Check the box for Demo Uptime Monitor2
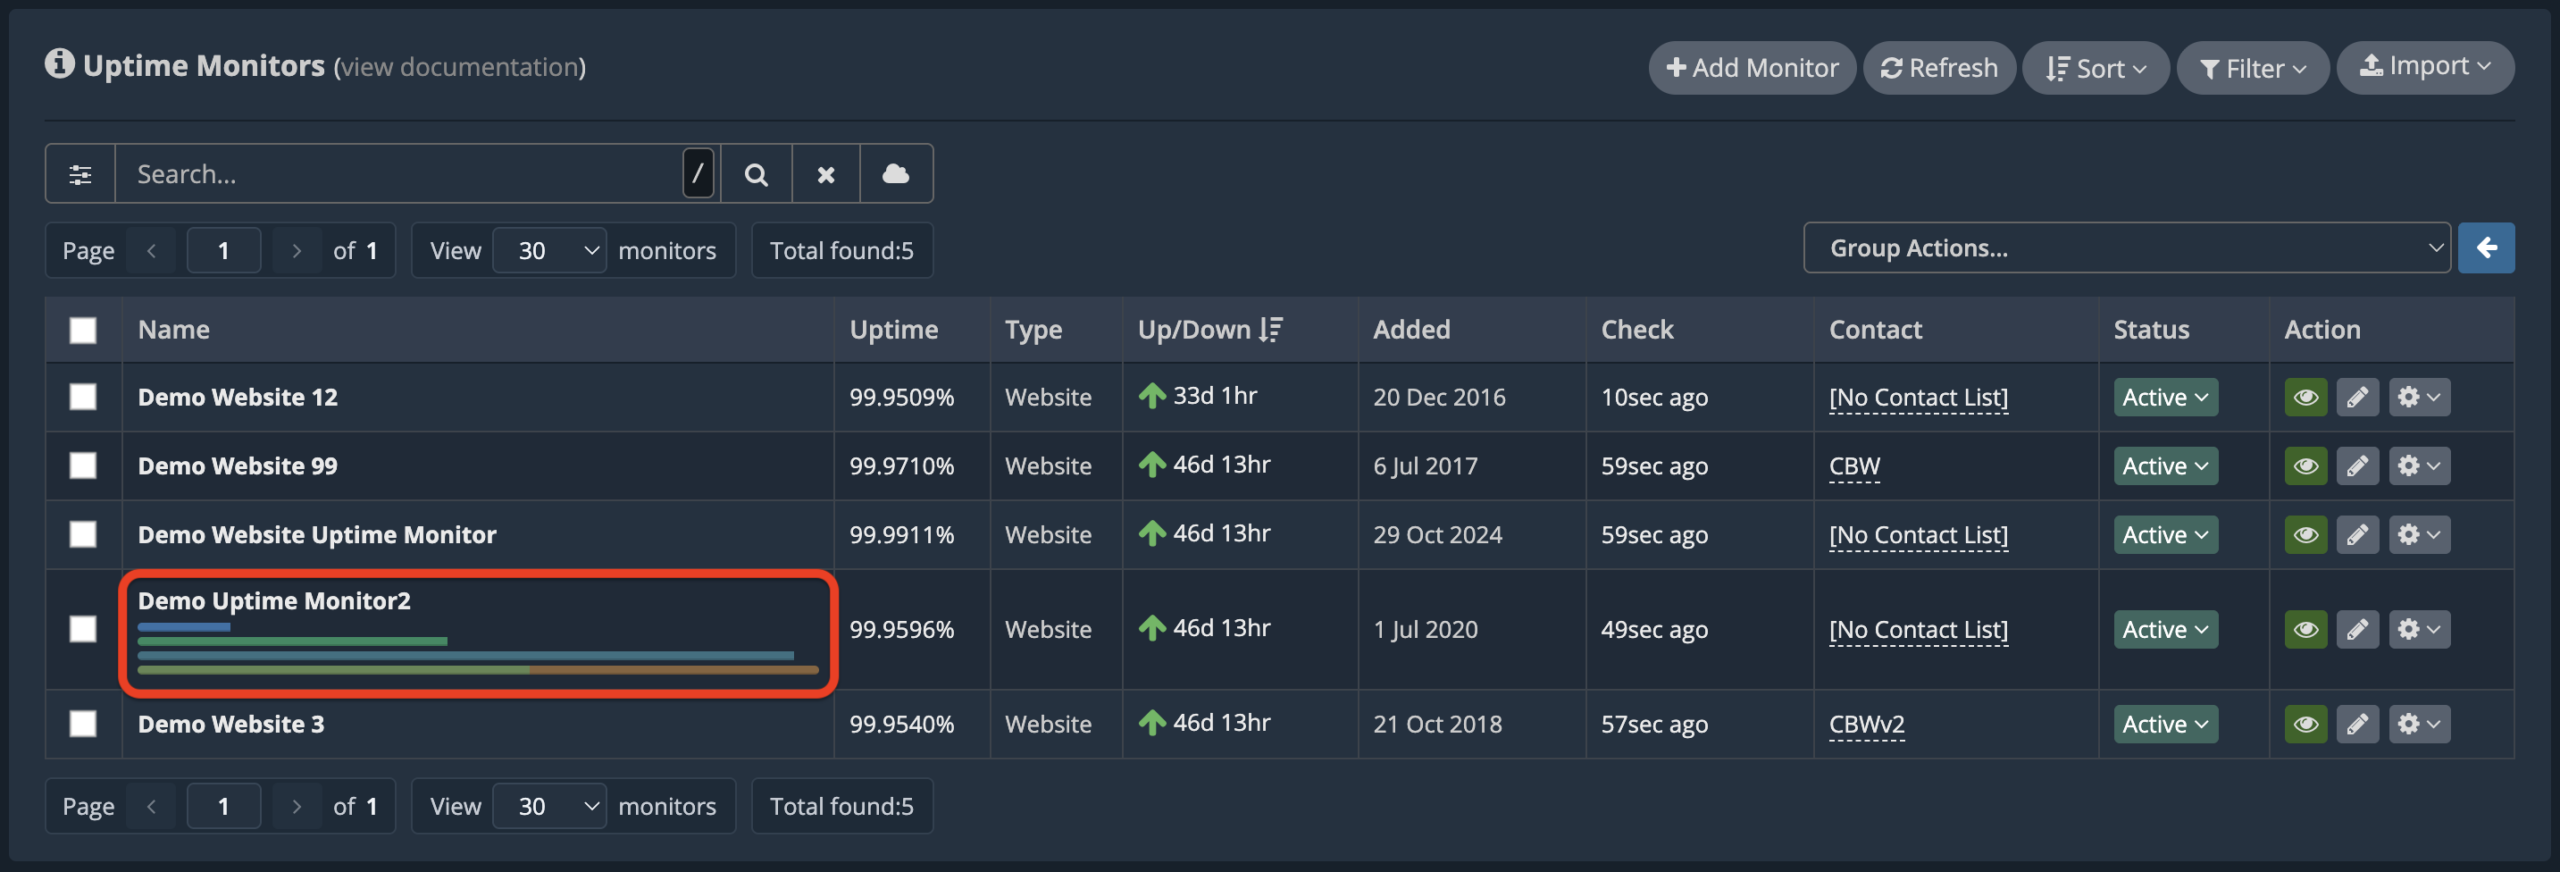This screenshot has width=2560, height=872. pos(83,629)
